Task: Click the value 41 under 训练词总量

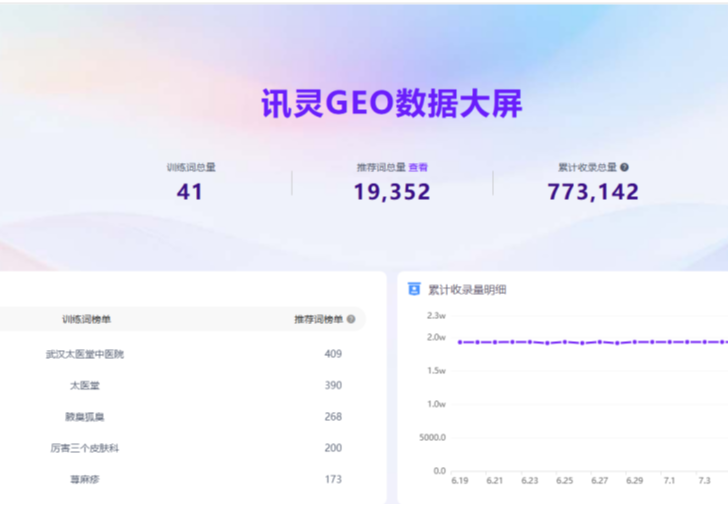Action: (x=189, y=192)
